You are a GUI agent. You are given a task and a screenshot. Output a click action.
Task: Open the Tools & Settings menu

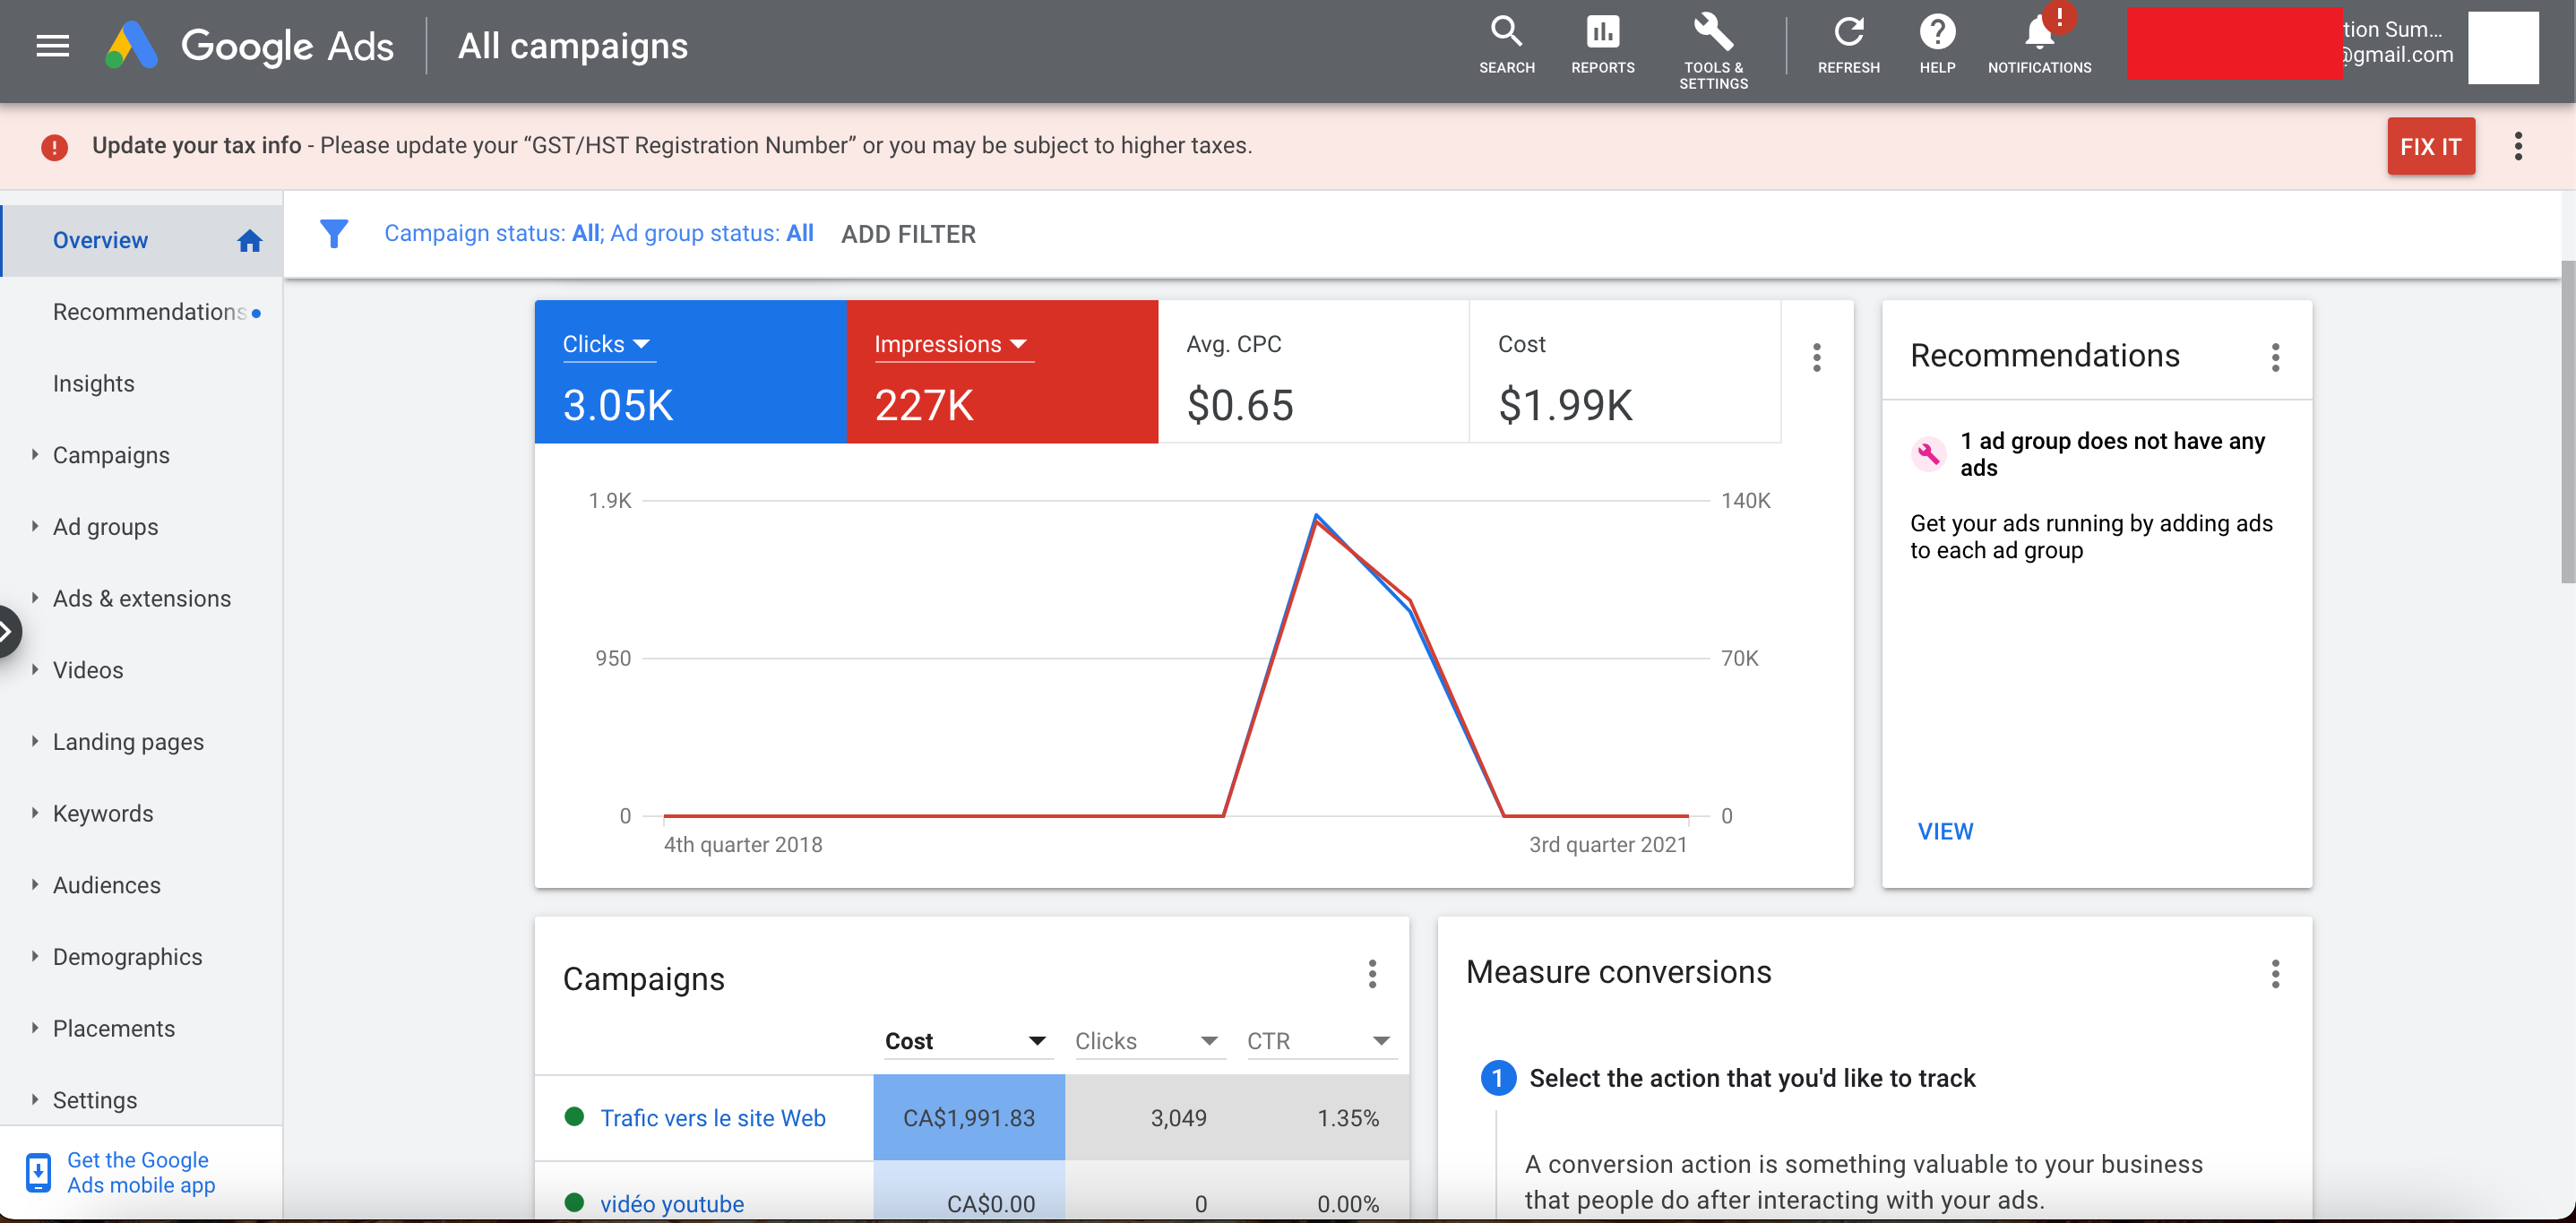(x=1712, y=45)
